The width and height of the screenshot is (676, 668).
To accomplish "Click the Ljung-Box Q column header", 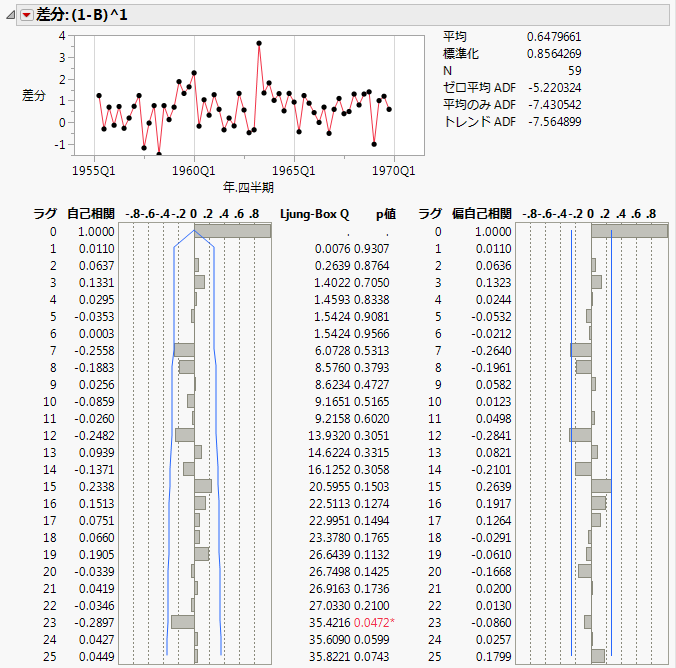I will 315,214.
